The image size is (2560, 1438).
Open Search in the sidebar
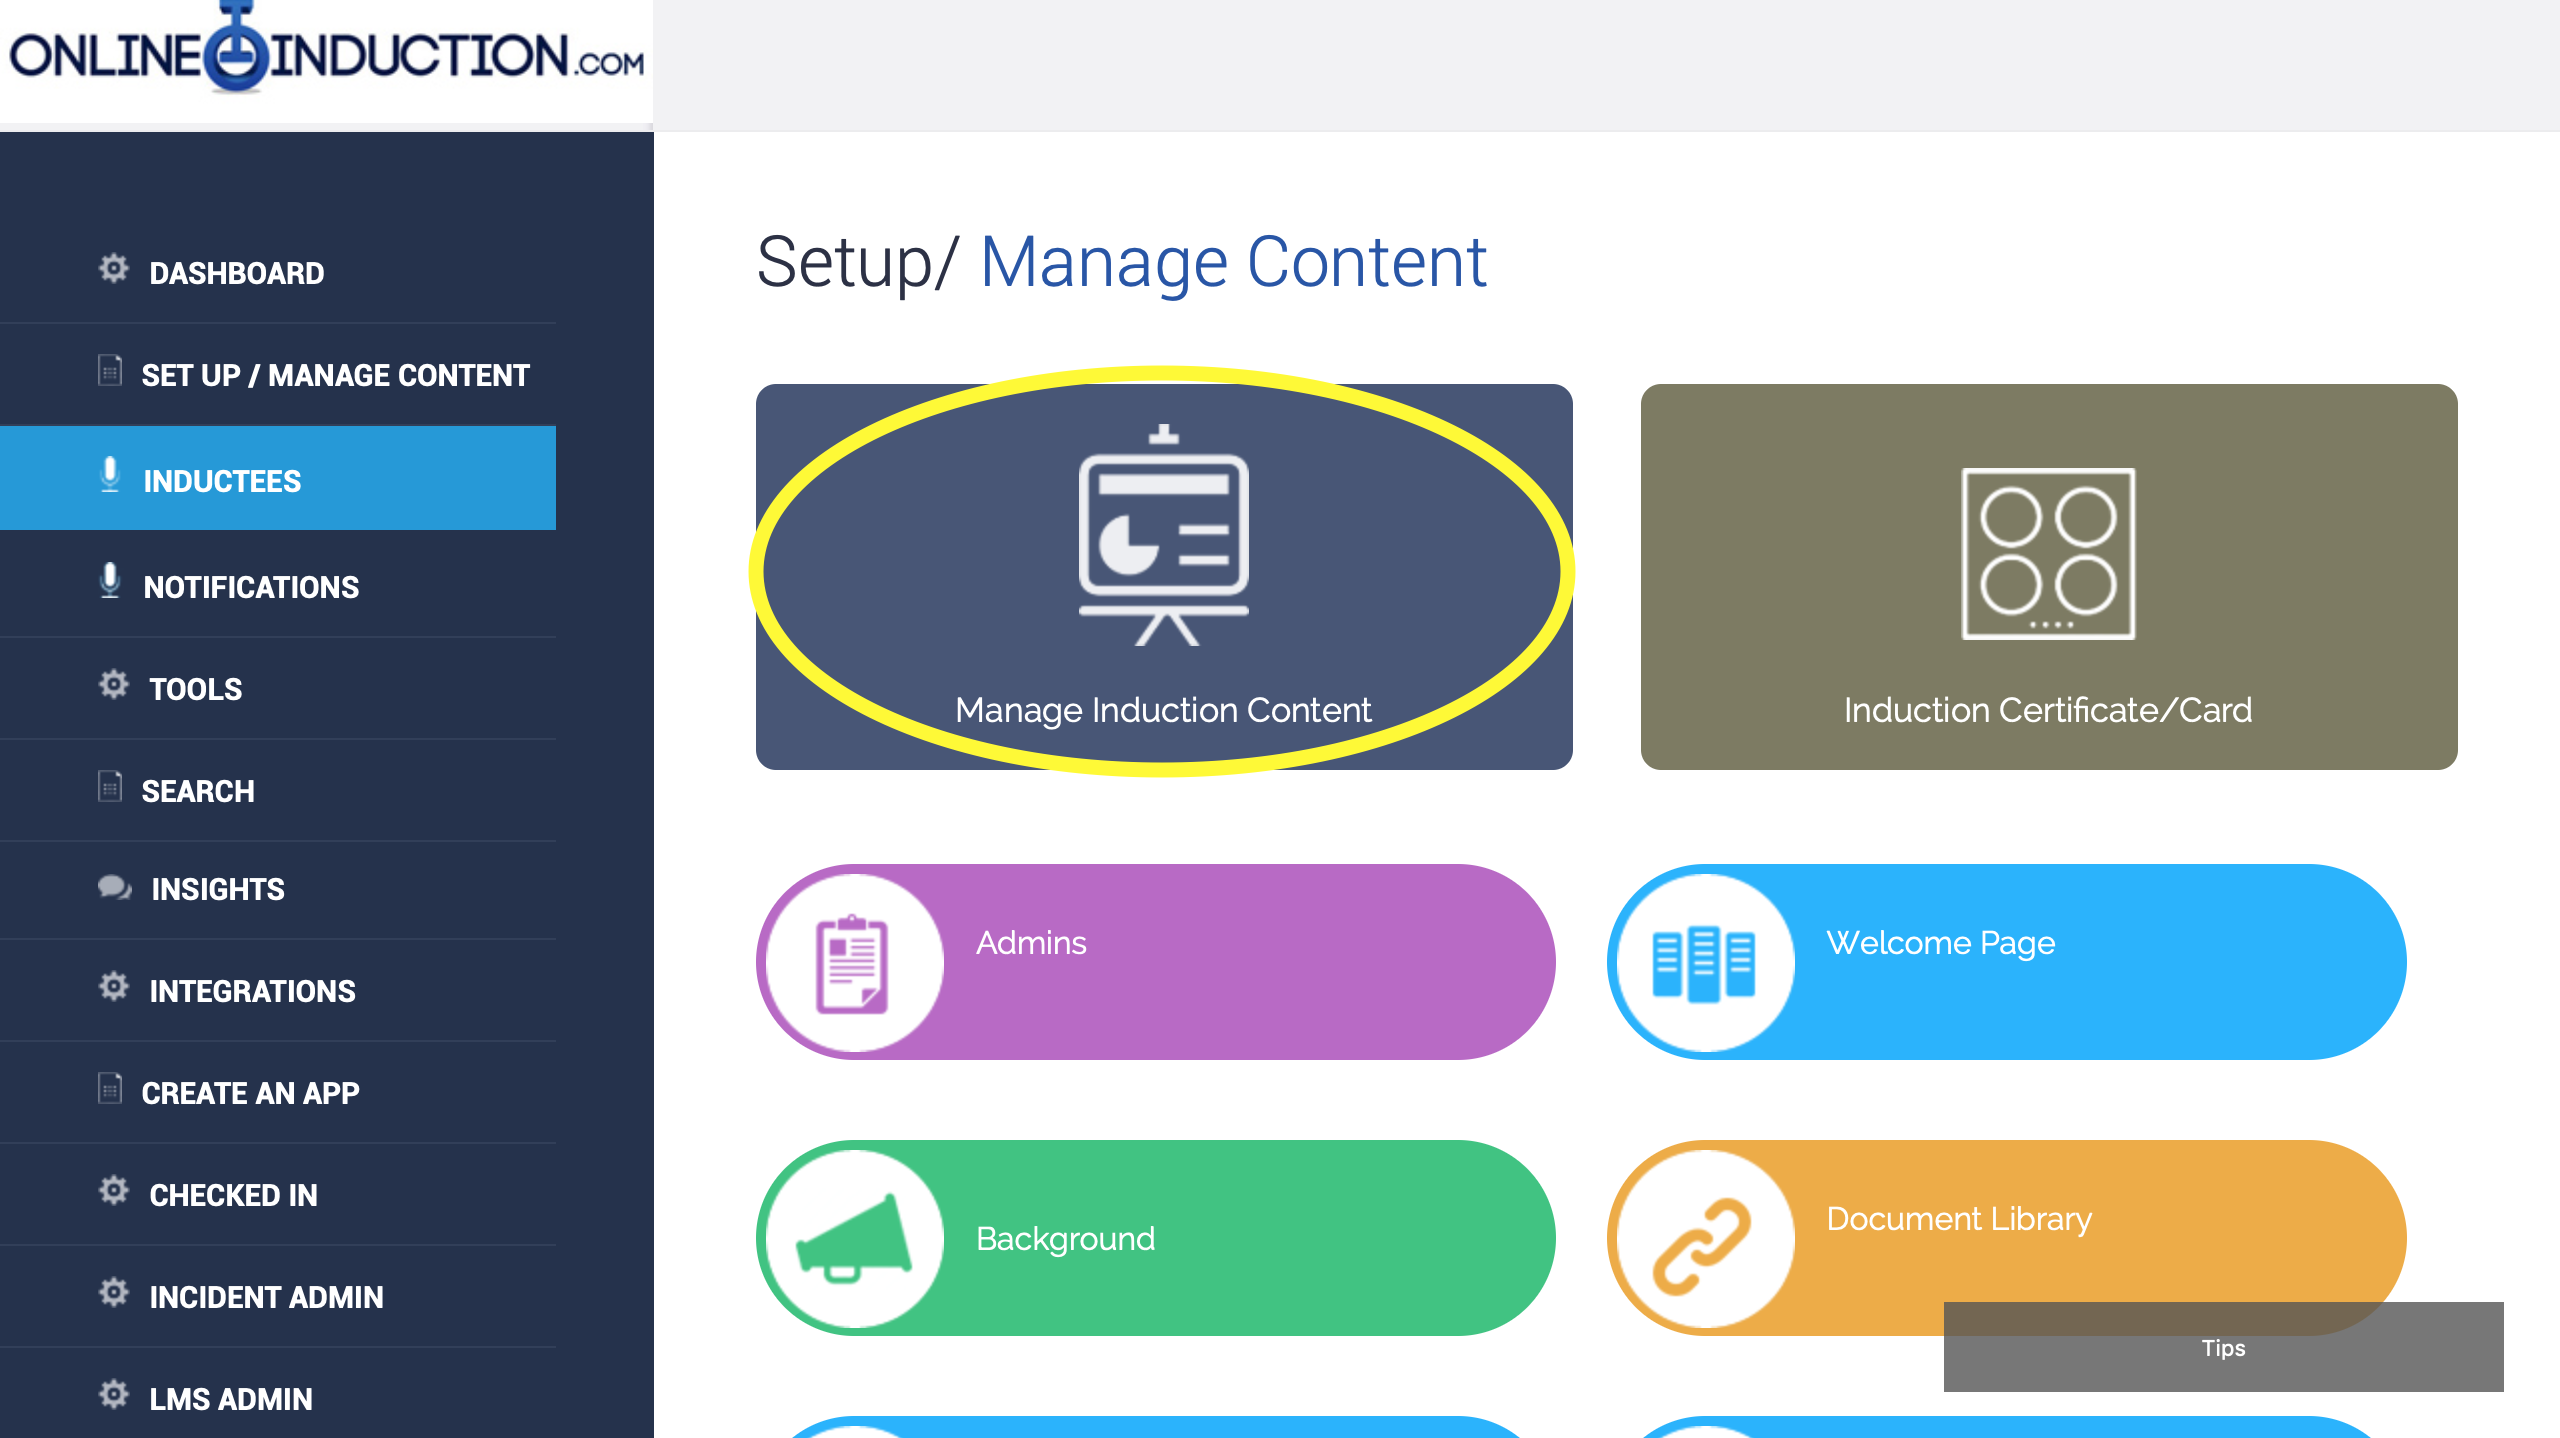[278, 791]
